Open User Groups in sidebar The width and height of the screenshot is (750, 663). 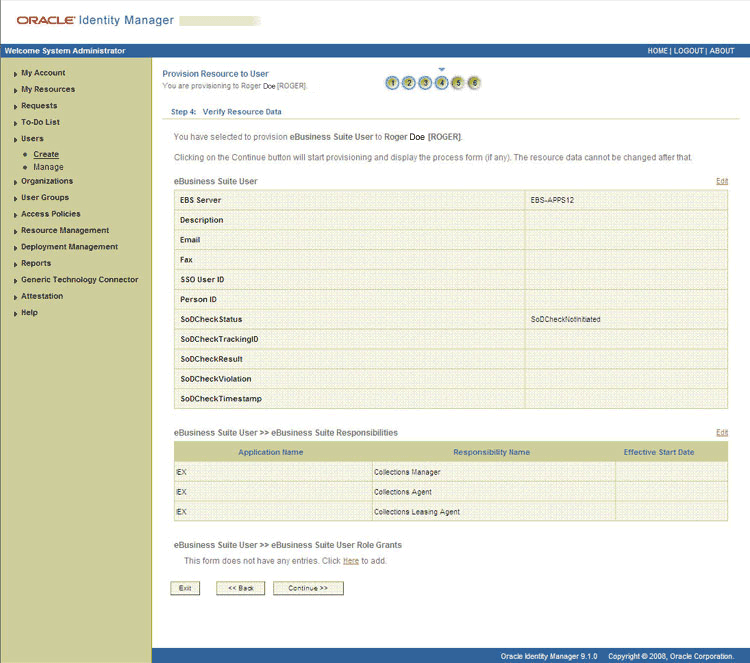45,197
